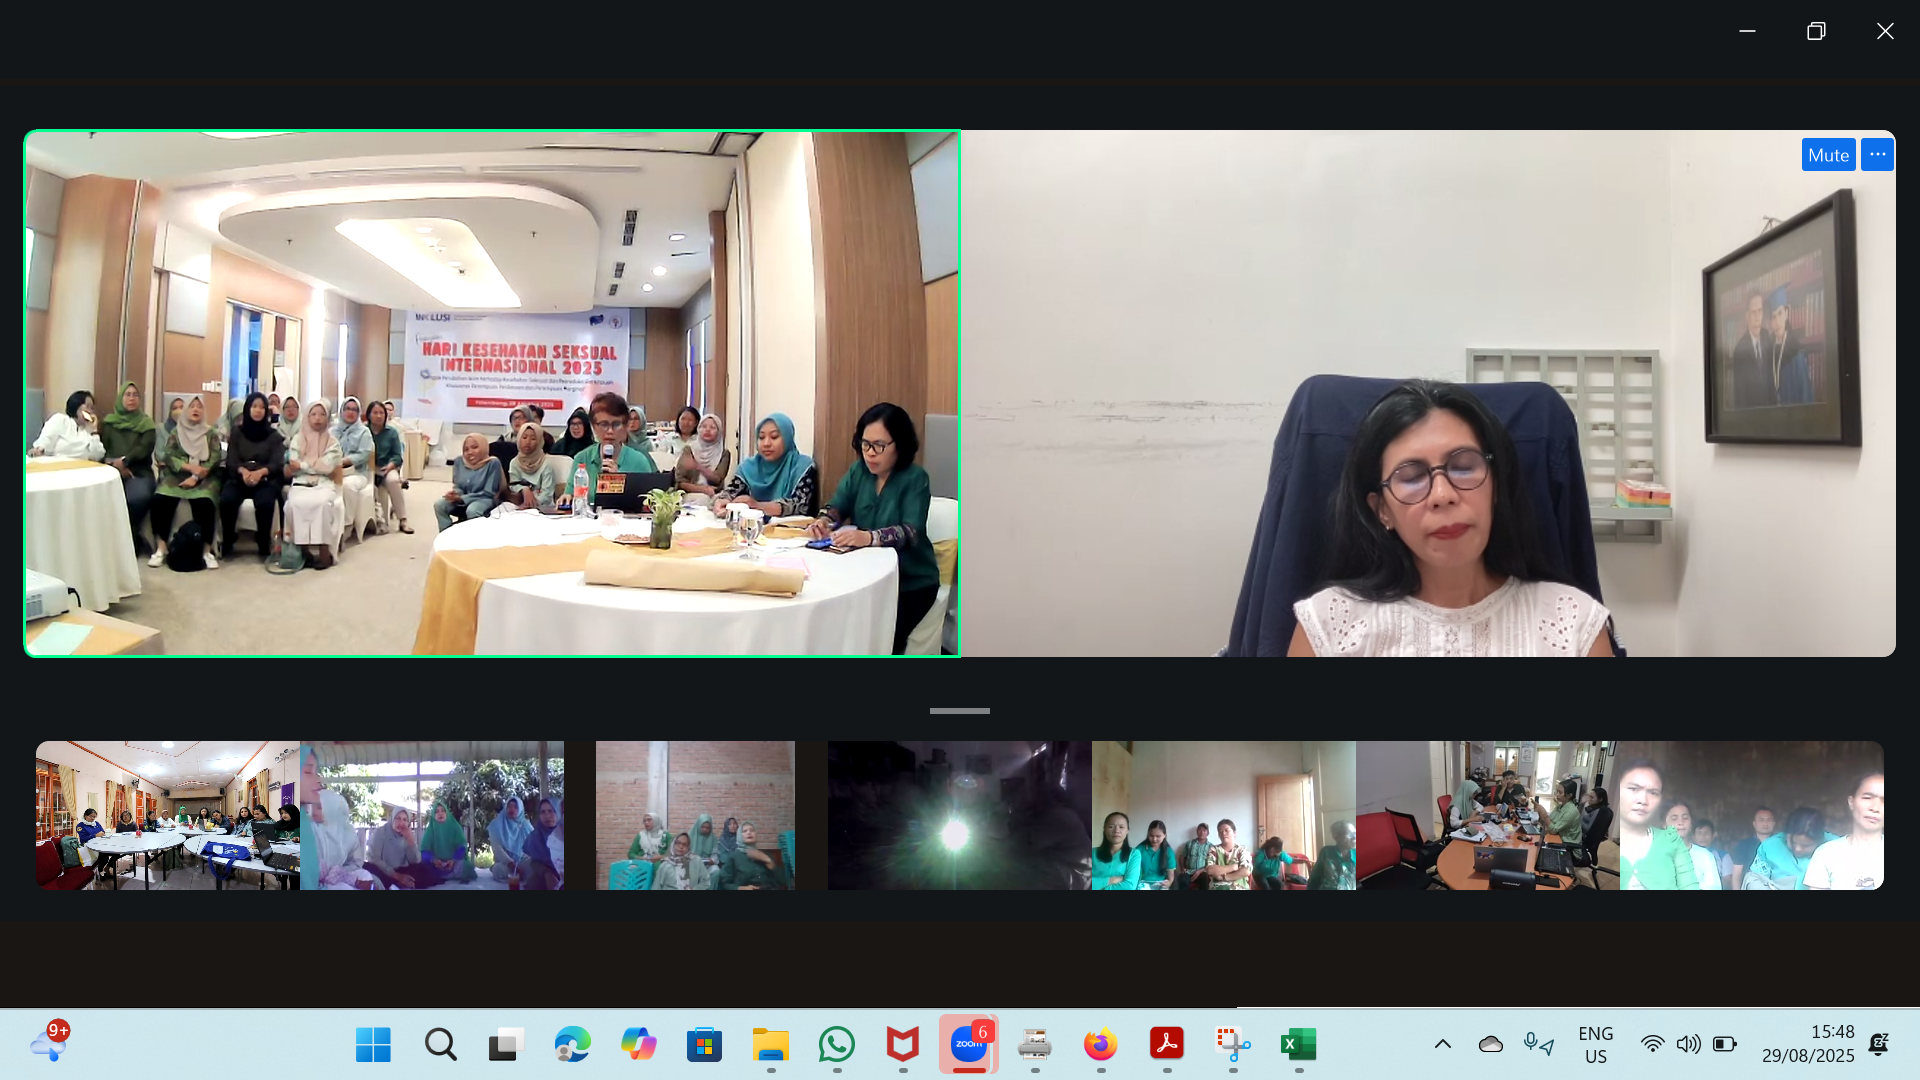
Task: Open the volume control in the system tray
Action: (1688, 1044)
